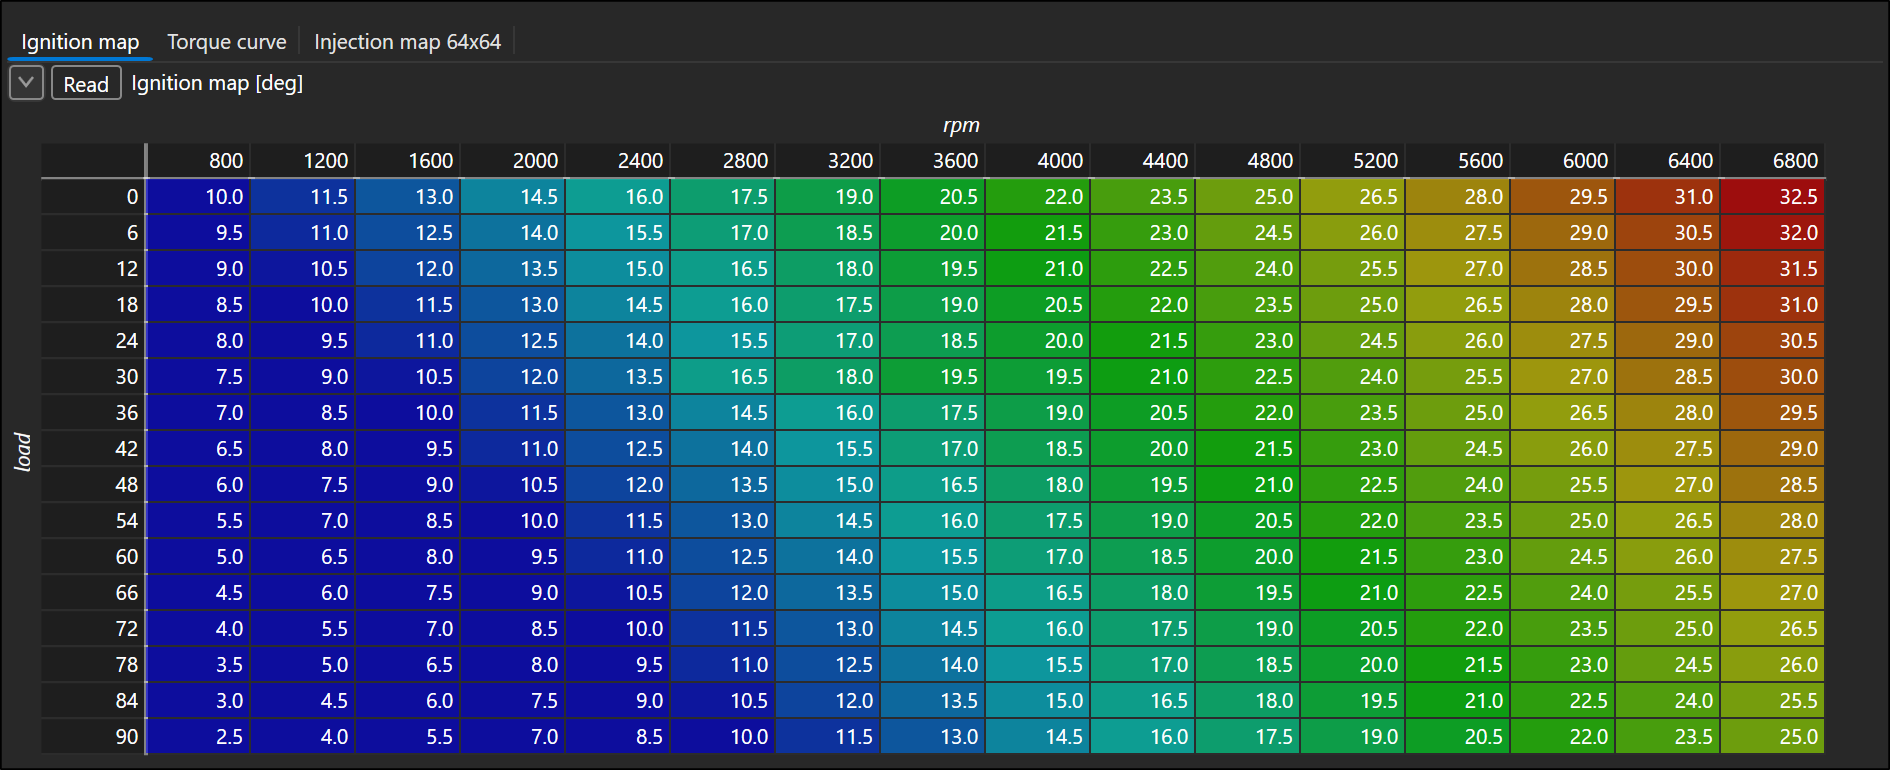The height and width of the screenshot is (770, 1890).
Task: Select cell 22.0 at load 0, 4000 rpm
Action: (1038, 197)
